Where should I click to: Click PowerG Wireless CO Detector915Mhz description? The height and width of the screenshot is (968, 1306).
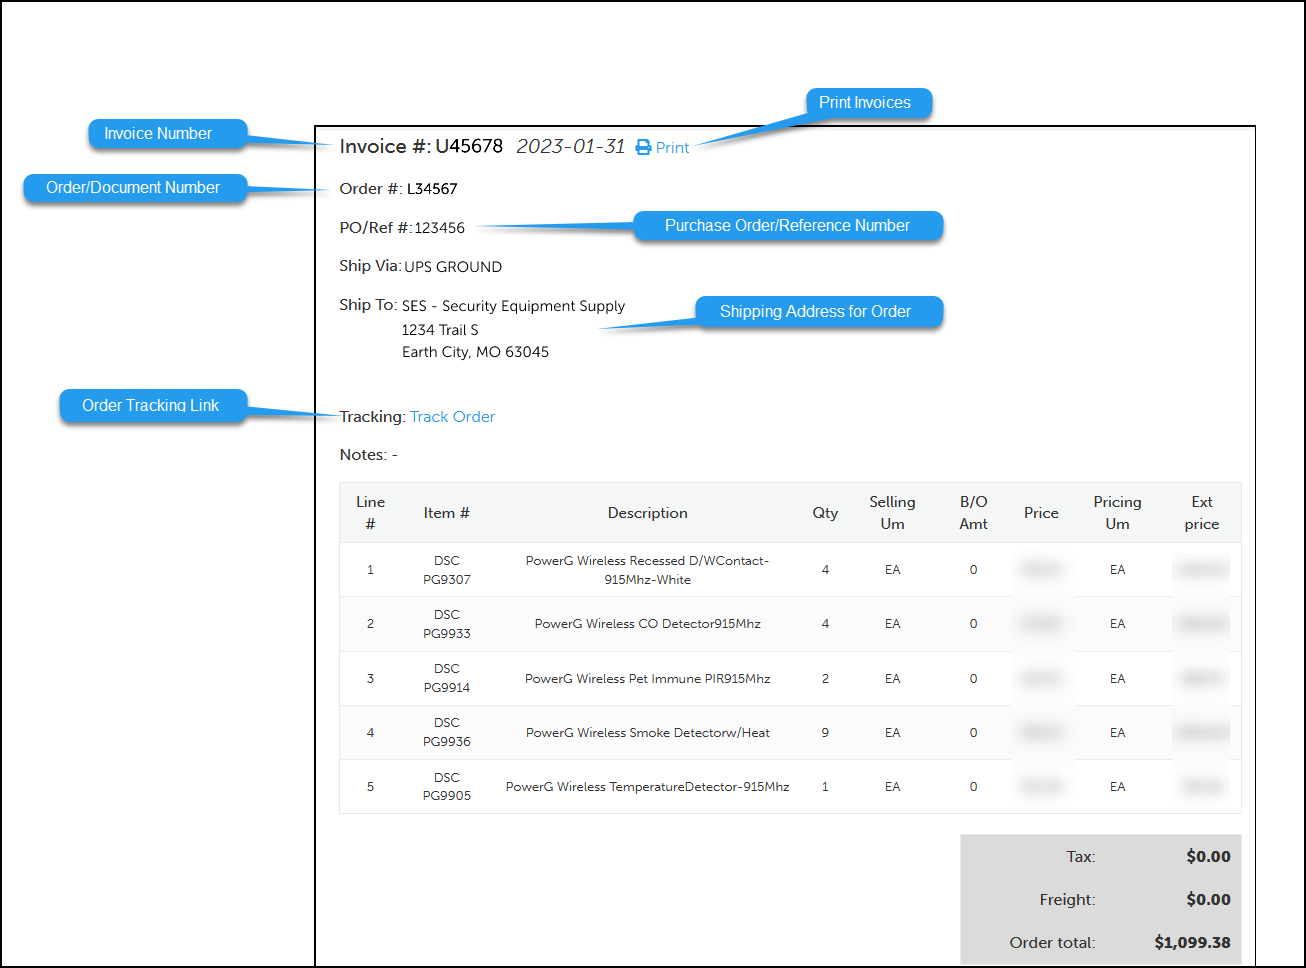pyautogui.click(x=648, y=624)
